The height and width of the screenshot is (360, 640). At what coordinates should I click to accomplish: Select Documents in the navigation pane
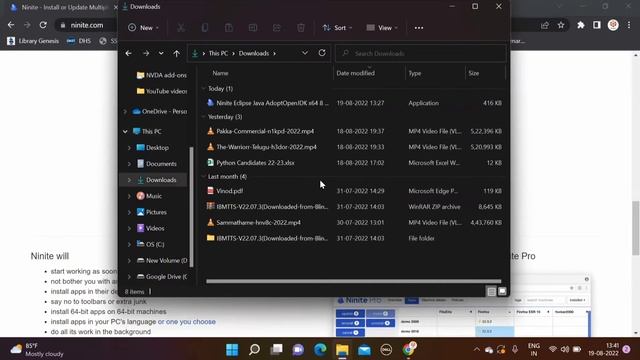[x=157, y=164]
